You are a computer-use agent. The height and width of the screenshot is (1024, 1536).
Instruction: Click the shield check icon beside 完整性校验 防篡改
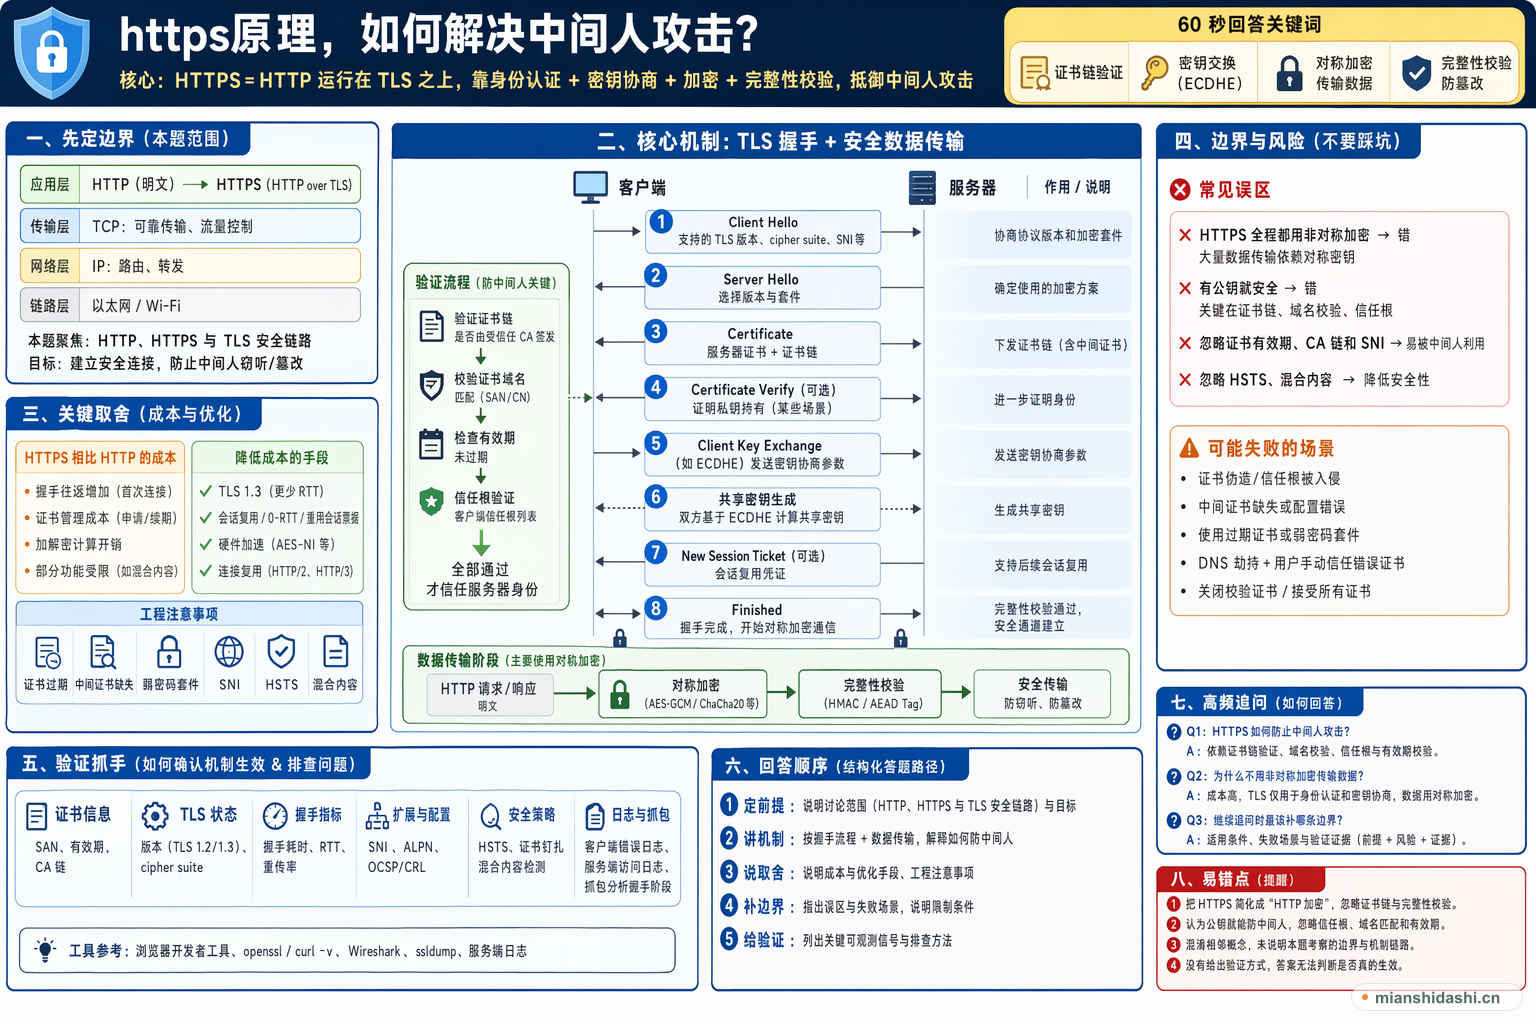[1416, 73]
